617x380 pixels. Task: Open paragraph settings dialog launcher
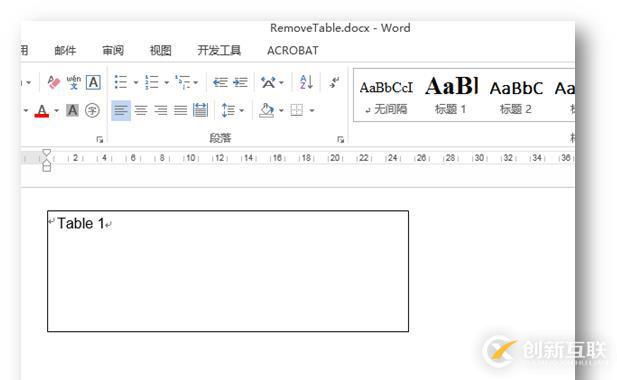click(340, 139)
